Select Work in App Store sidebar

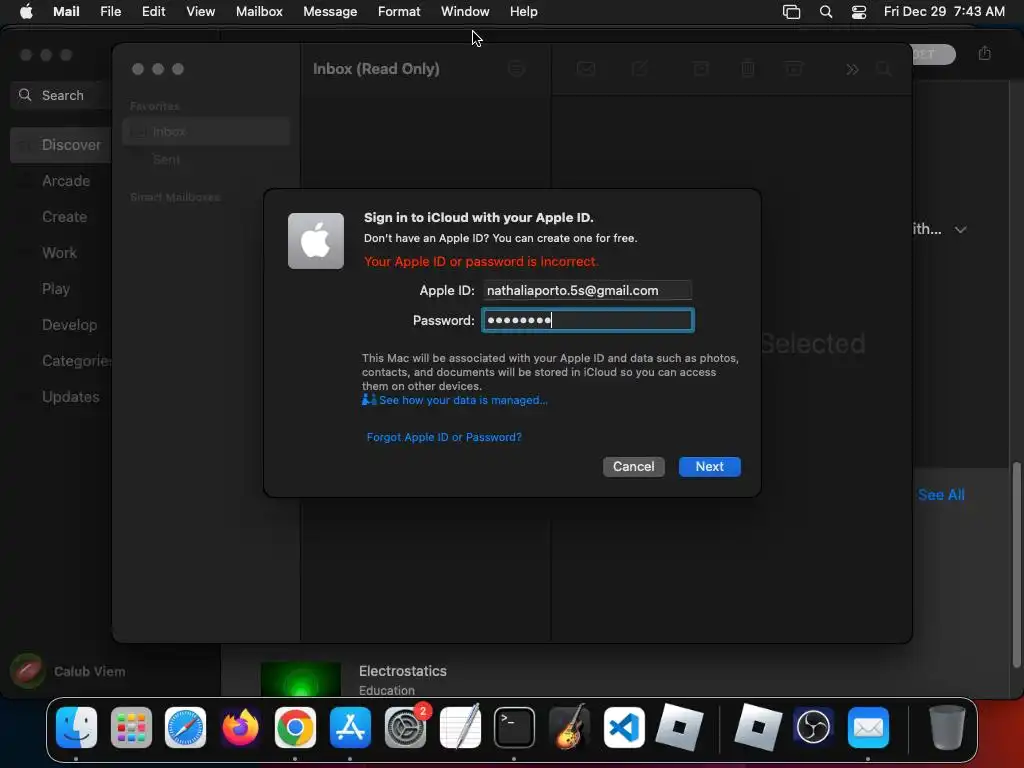tap(61, 253)
